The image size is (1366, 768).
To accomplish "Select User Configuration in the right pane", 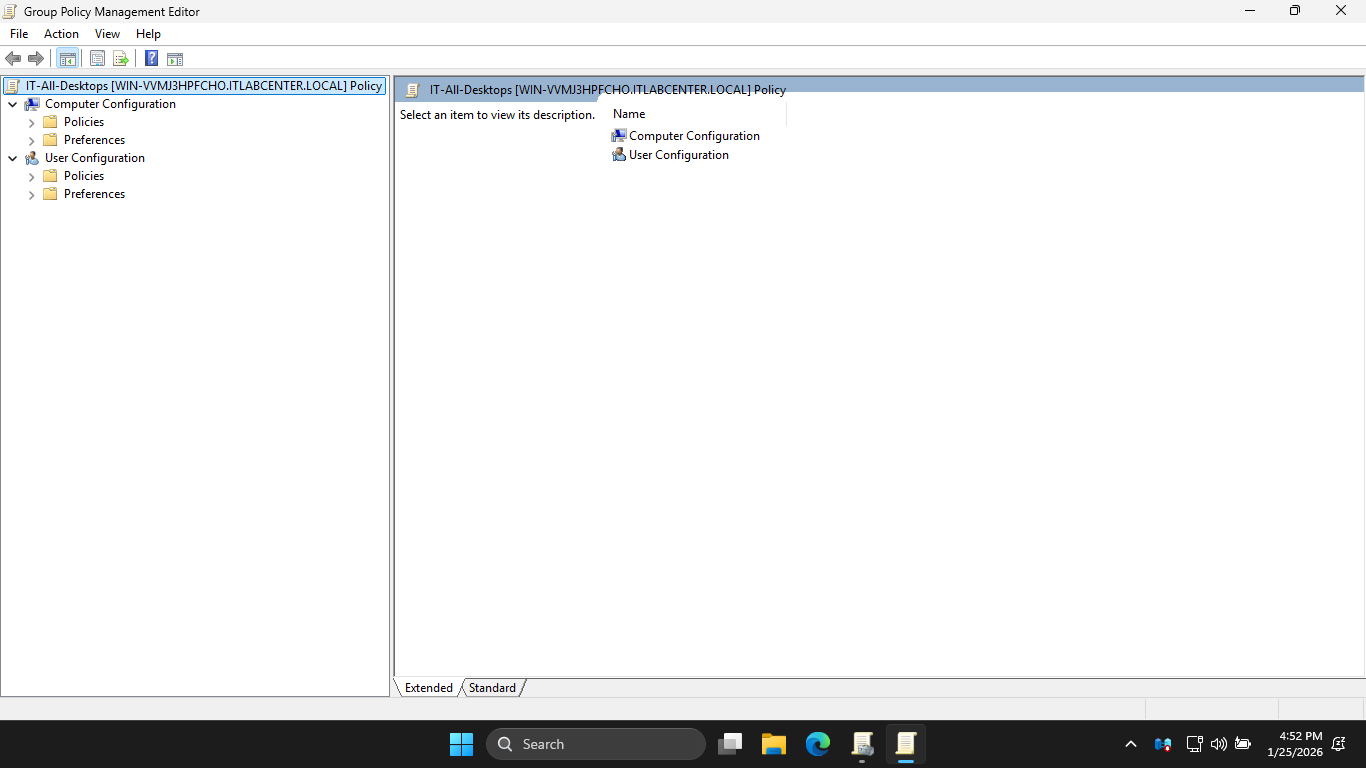I will click(x=678, y=155).
